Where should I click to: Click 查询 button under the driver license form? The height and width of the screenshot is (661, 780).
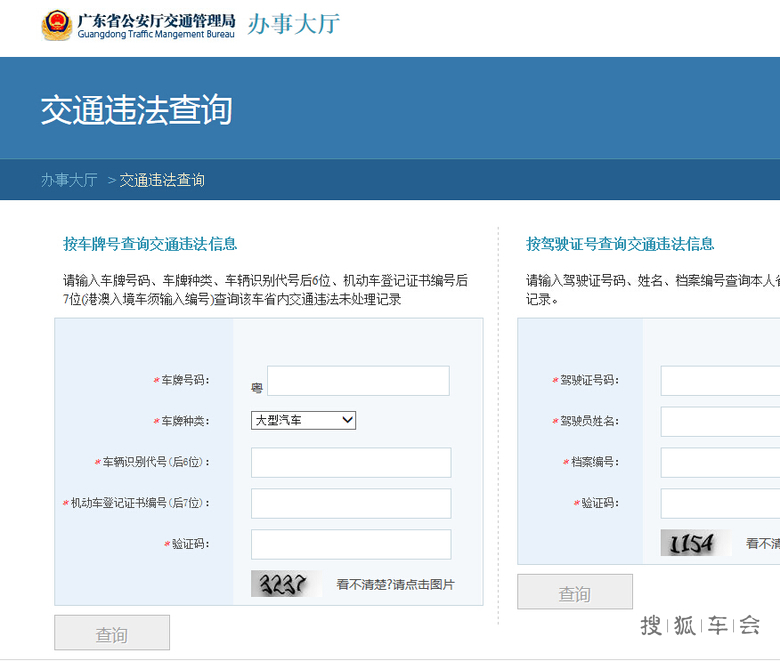click(575, 592)
